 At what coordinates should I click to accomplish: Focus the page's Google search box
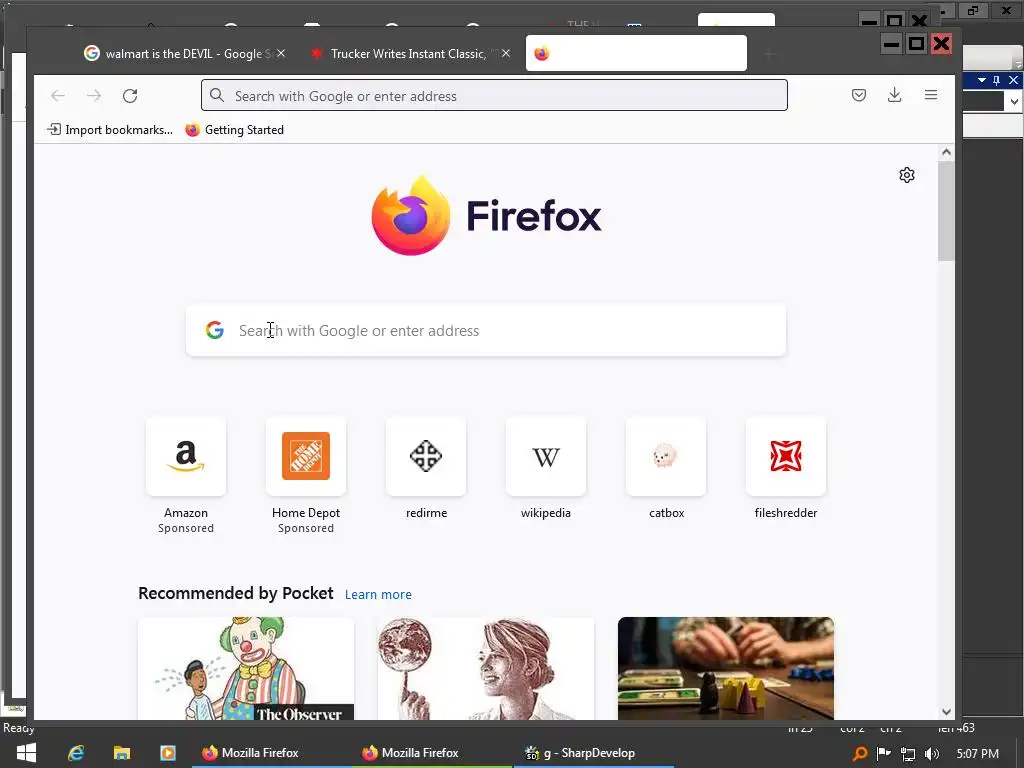[486, 330]
